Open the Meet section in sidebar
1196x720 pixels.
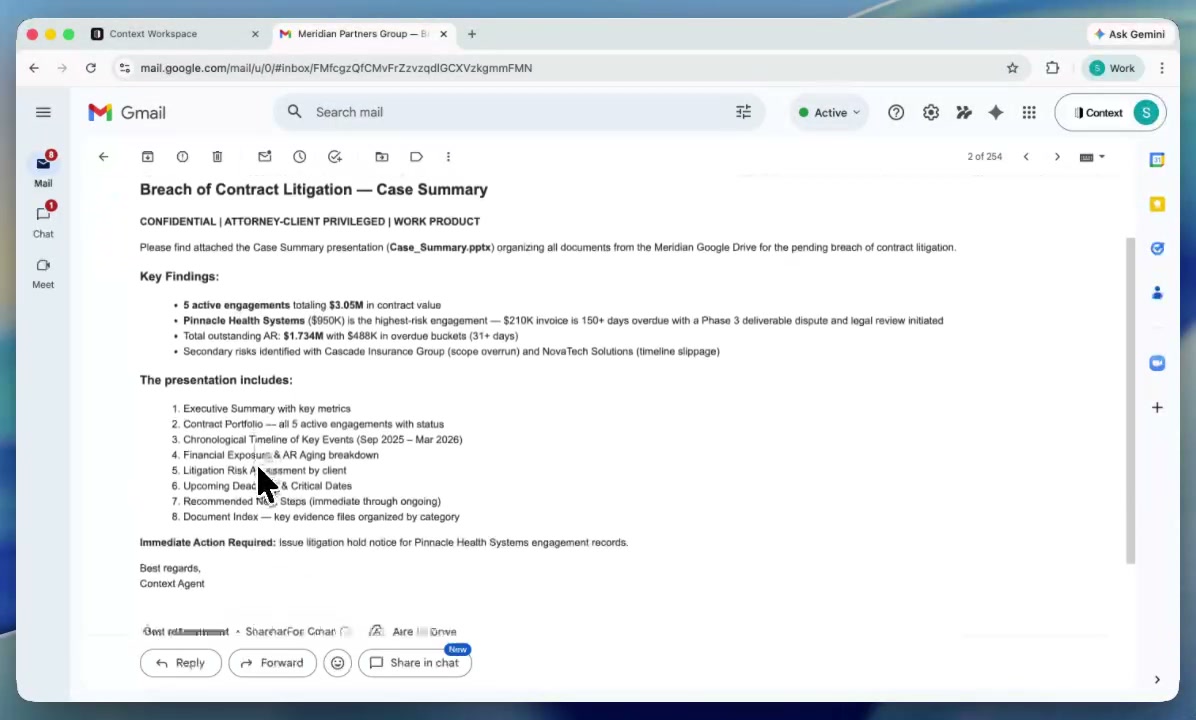pos(43,272)
